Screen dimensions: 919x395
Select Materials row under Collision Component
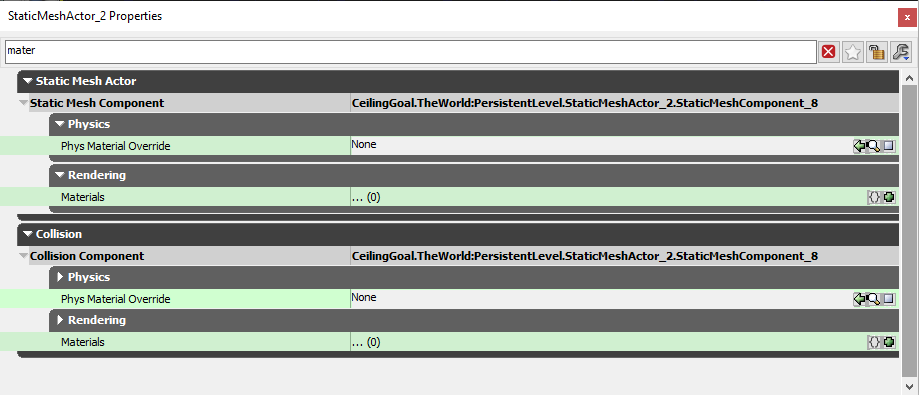(83, 342)
